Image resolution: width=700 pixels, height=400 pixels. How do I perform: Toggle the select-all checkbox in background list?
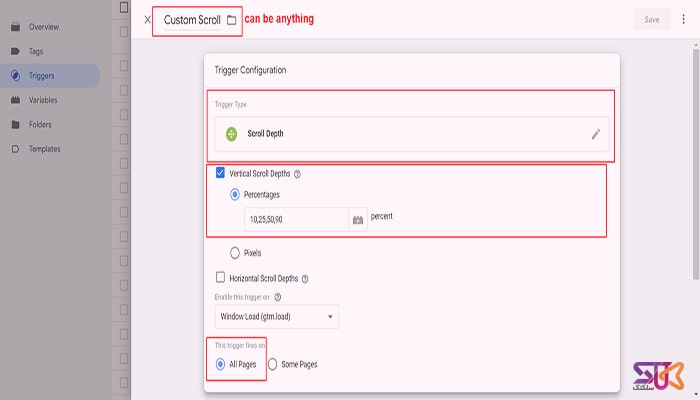(124, 7)
